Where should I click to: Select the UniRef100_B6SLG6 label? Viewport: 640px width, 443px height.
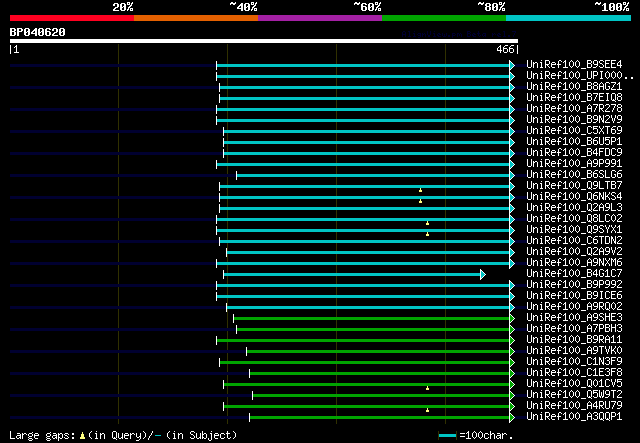(574, 175)
